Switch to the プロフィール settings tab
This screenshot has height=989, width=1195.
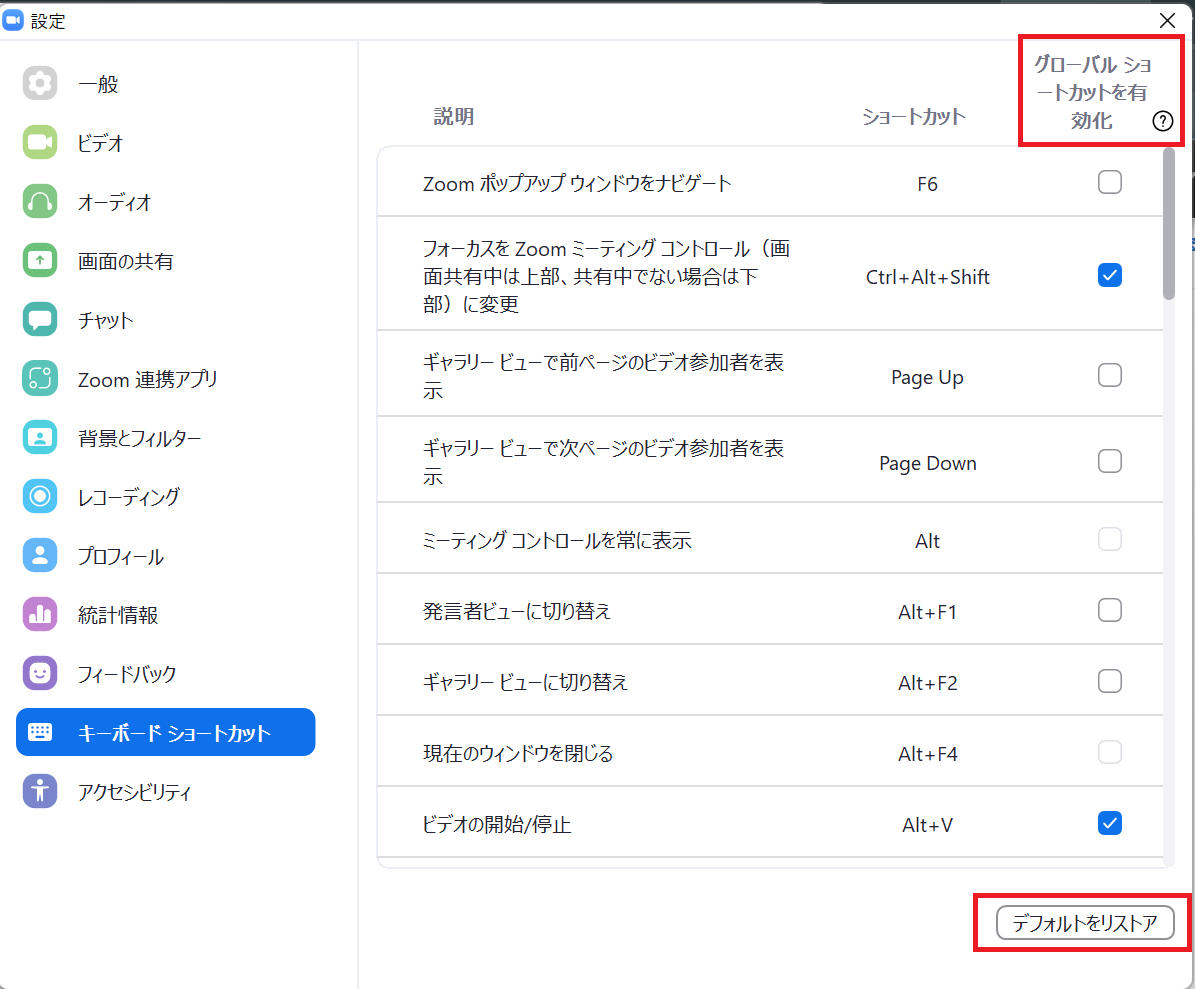[120, 556]
